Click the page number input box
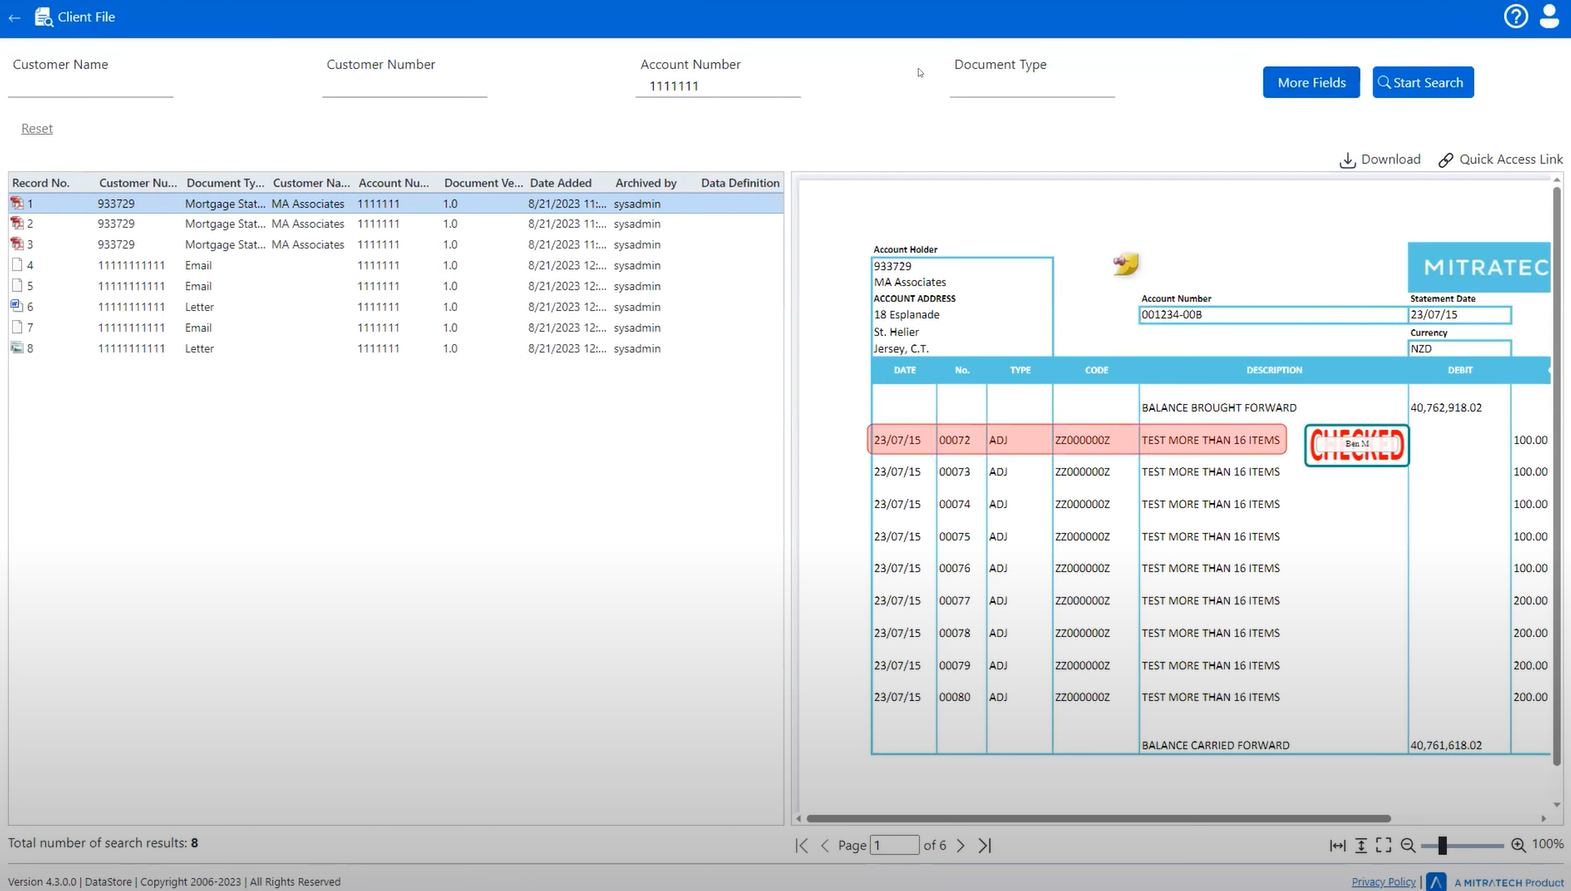Viewport: 1571px width, 891px height. (894, 845)
